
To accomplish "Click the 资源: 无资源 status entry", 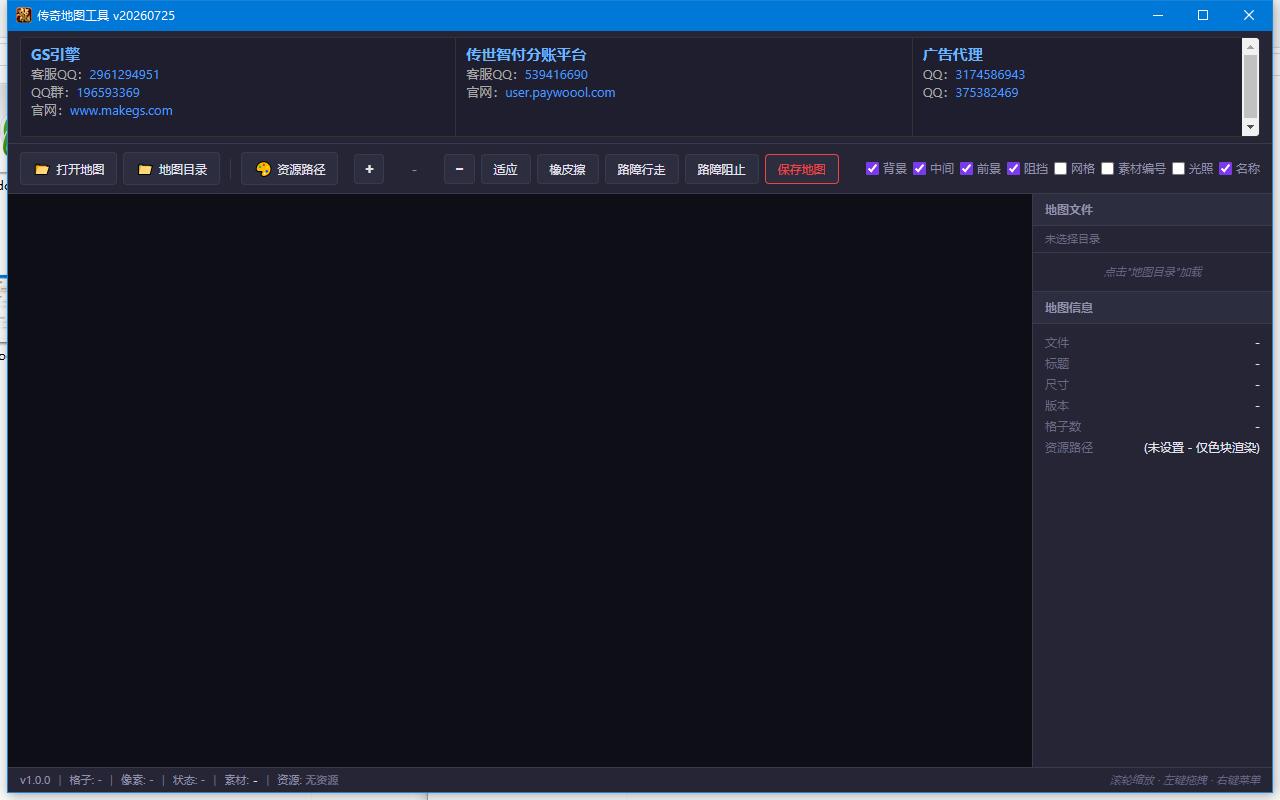I will pos(308,780).
